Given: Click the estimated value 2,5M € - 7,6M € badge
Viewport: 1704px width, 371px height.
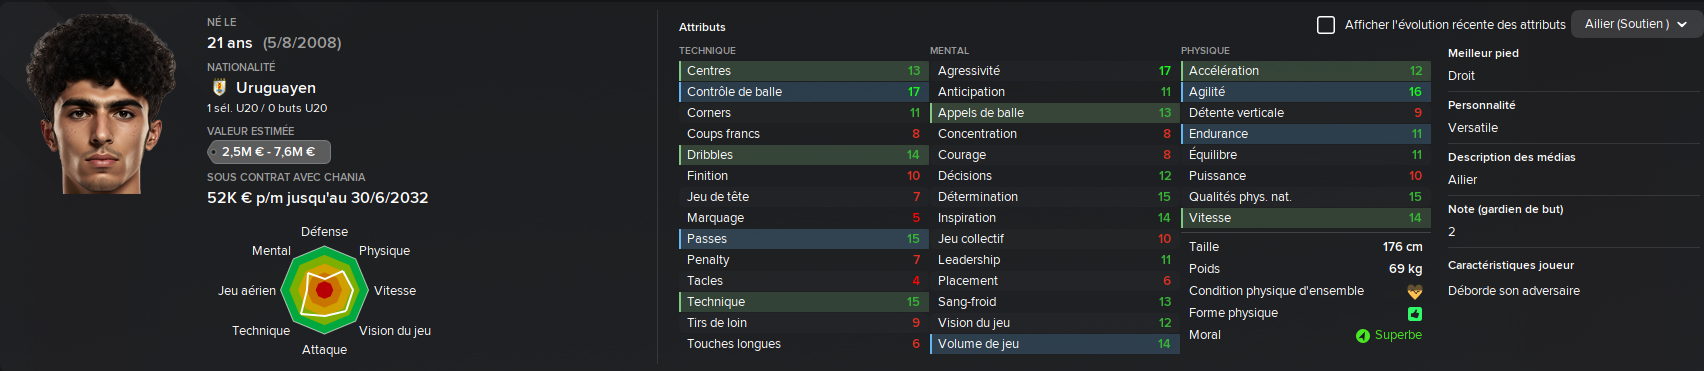Looking at the screenshot, I should point(268,152).
